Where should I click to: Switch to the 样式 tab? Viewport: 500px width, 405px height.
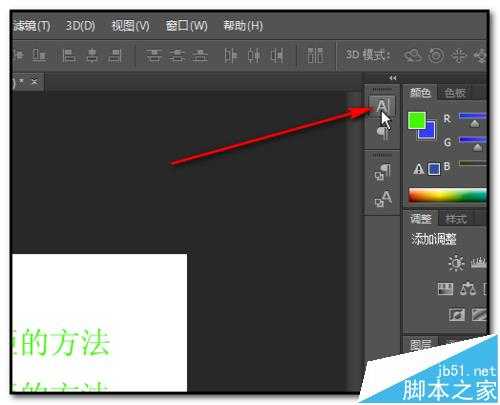click(x=456, y=219)
